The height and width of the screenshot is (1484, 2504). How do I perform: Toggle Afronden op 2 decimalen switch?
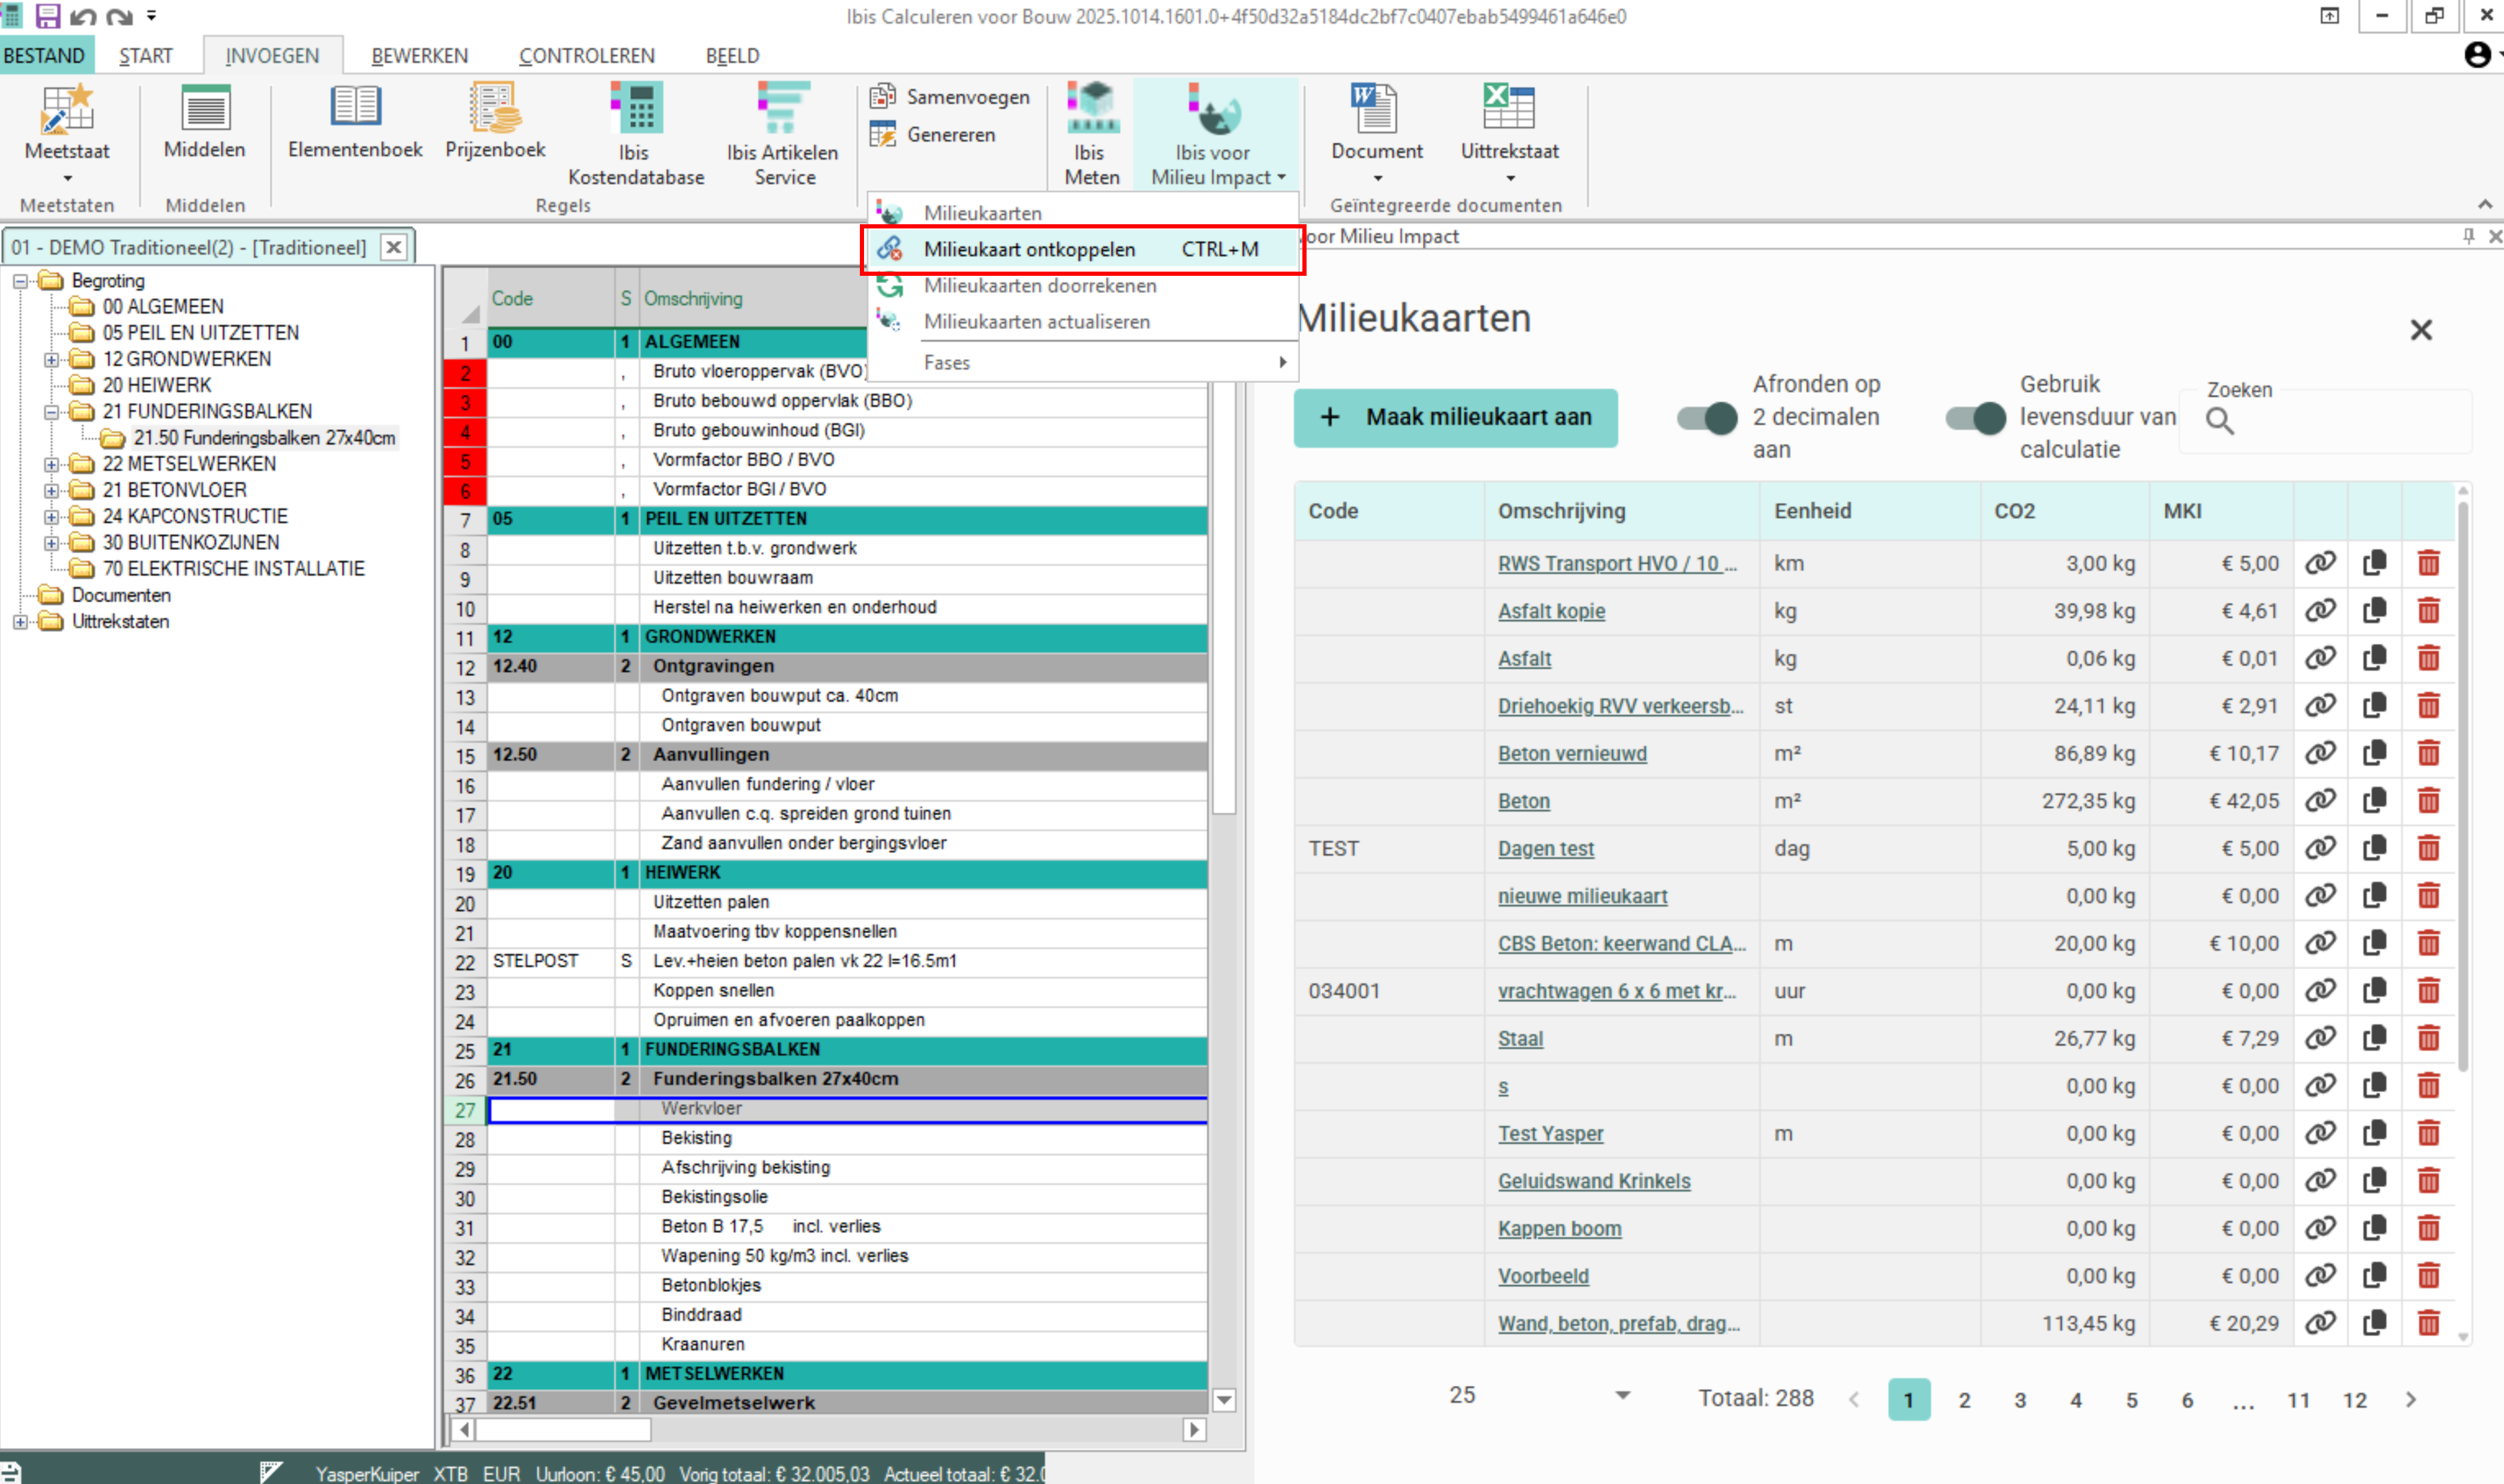pos(1707,417)
